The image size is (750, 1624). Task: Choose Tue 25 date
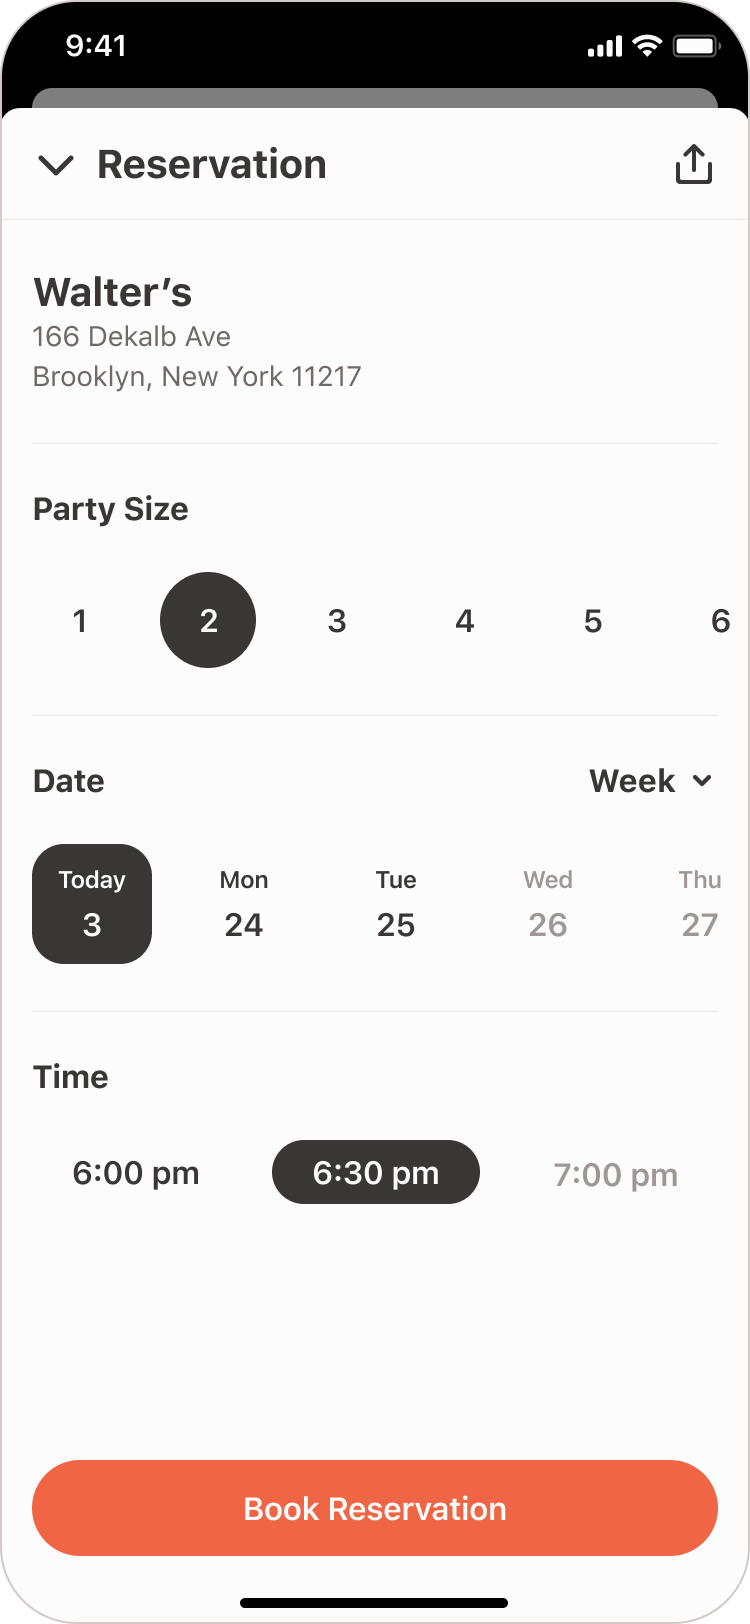(x=396, y=904)
